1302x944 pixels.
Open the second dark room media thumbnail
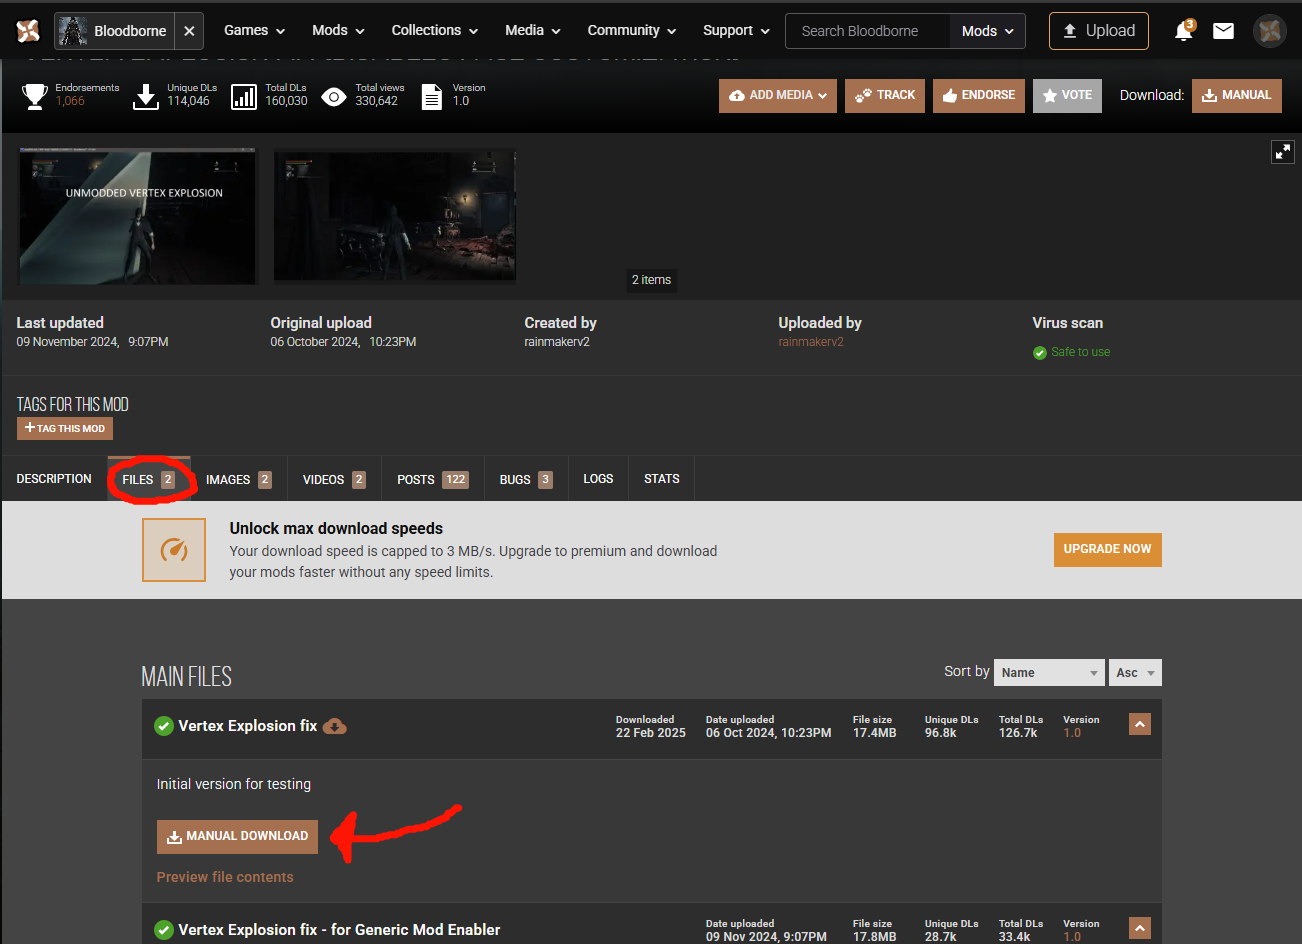tap(395, 216)
